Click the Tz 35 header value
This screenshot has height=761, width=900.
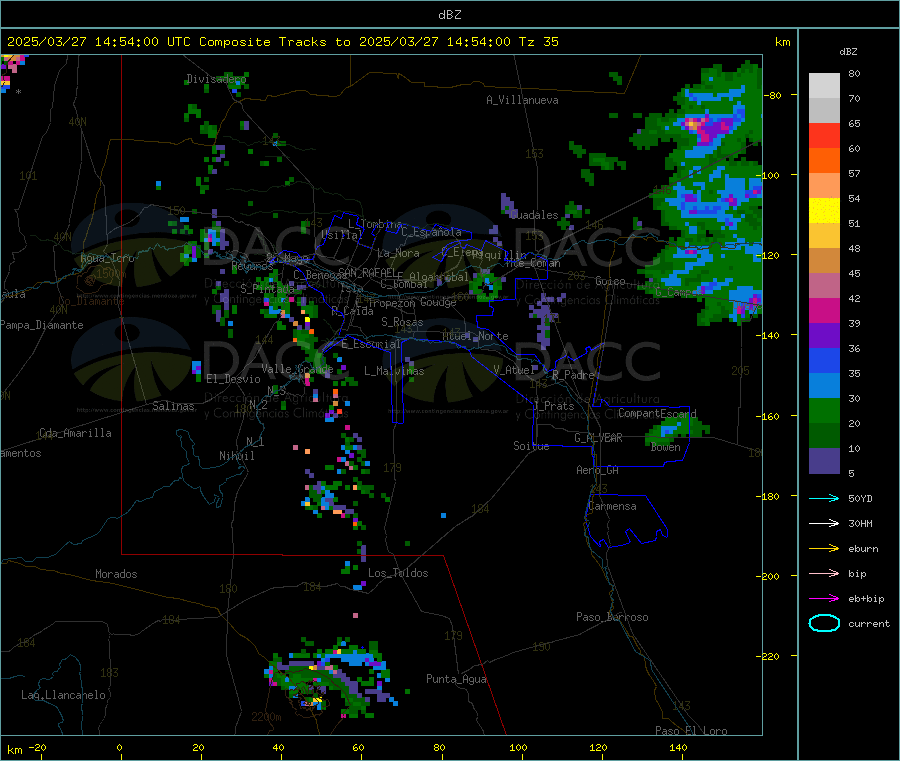click(x=538, y=42)
